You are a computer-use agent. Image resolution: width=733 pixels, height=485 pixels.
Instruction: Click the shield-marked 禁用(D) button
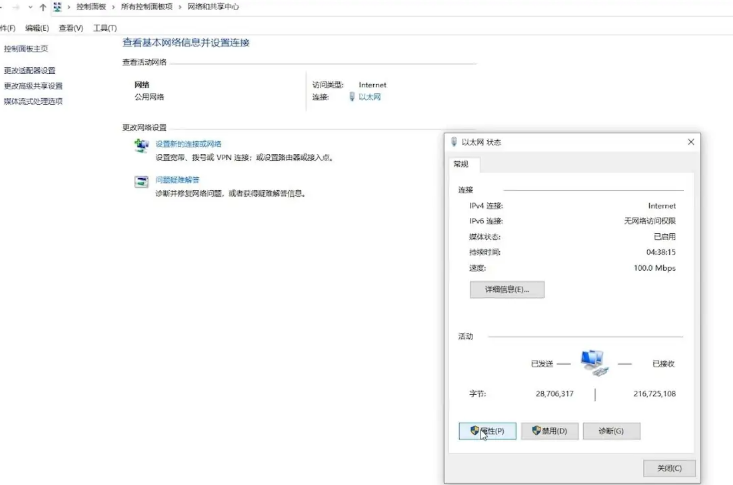(x=549, y=431)
